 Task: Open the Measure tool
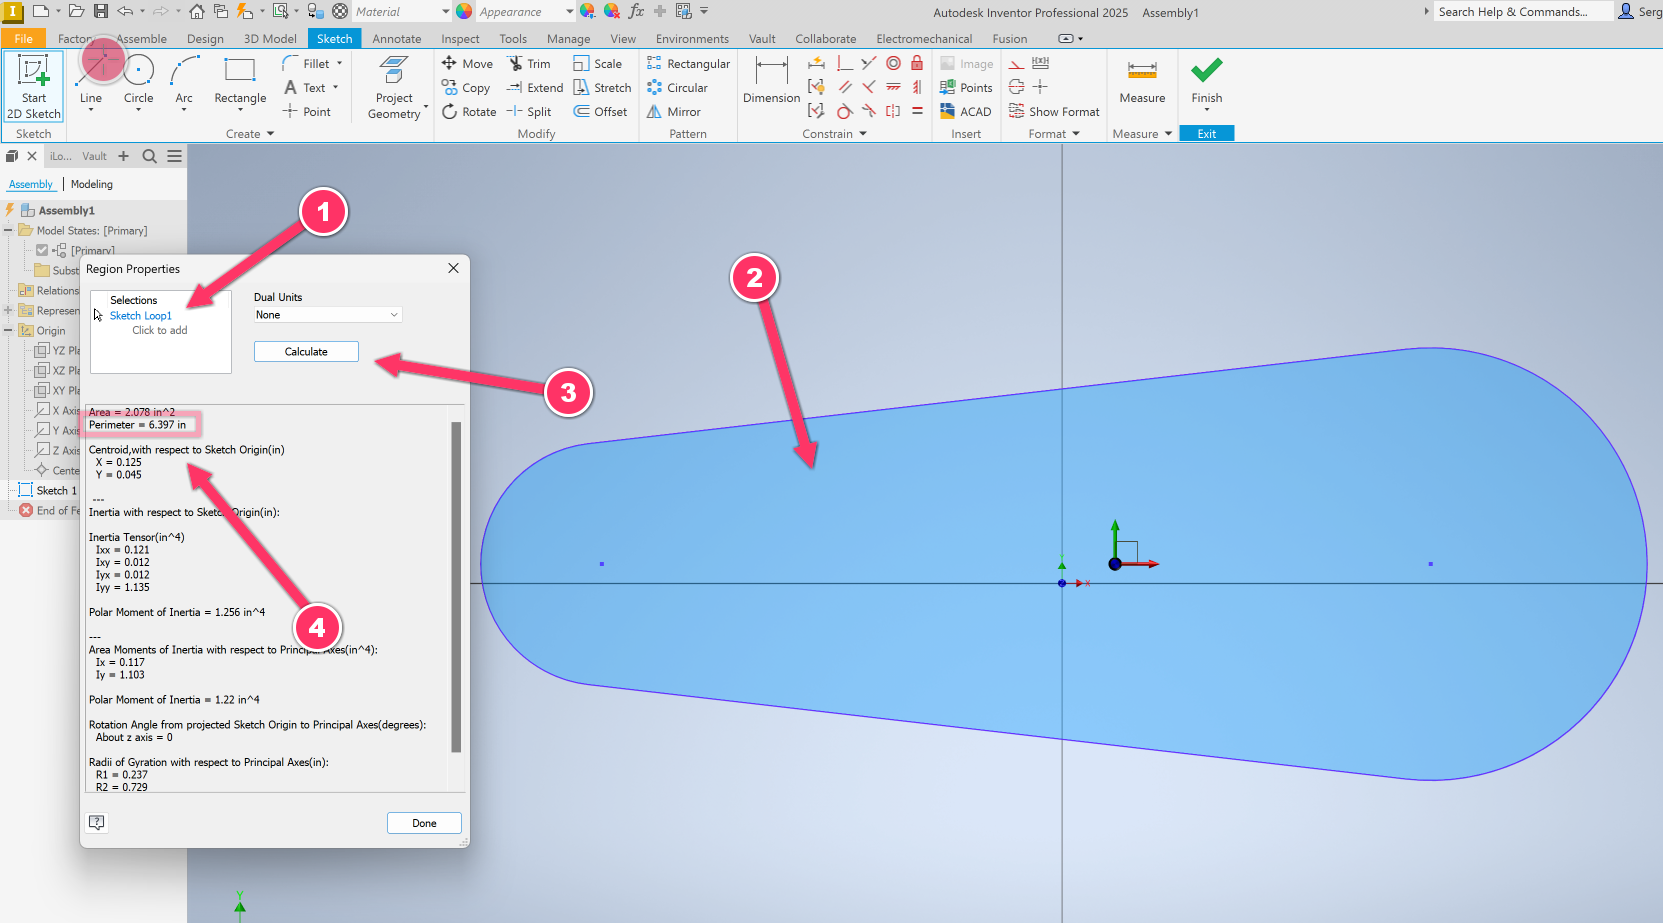point(1141,80)
